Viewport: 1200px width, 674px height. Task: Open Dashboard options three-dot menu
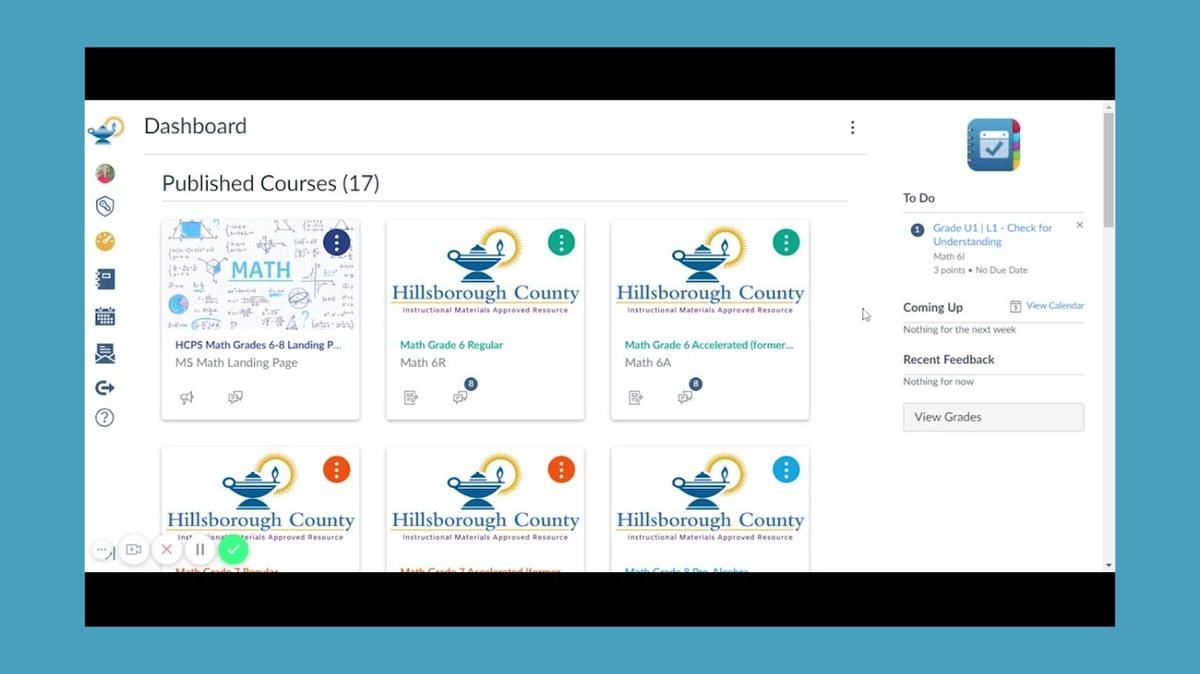point(852,127)
